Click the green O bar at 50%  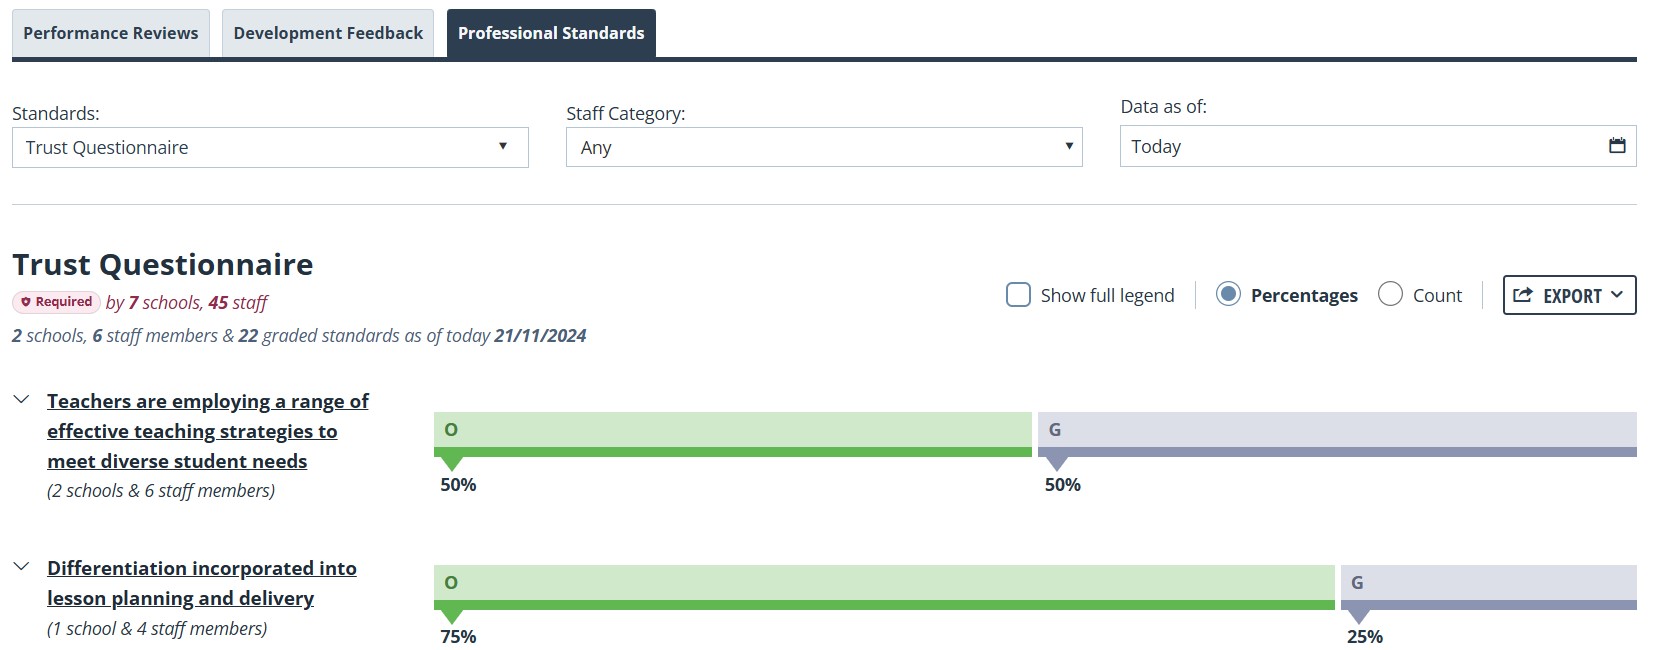(733, 434)
